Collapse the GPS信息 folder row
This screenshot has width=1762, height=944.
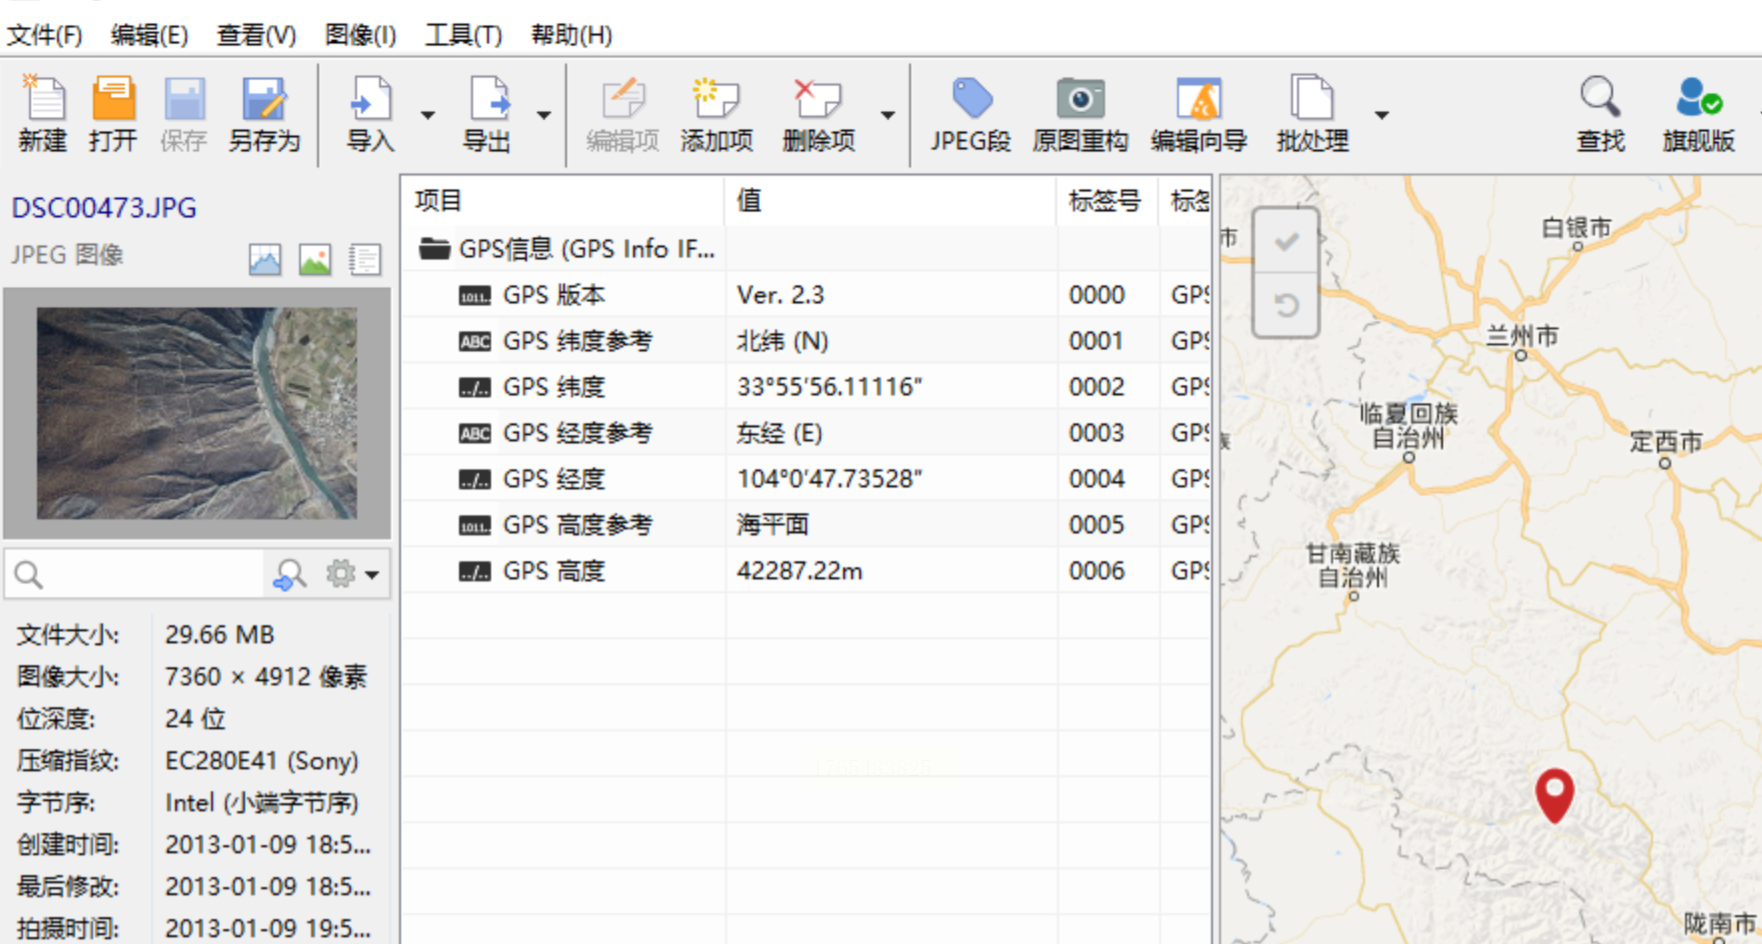[x=434, y=249]
